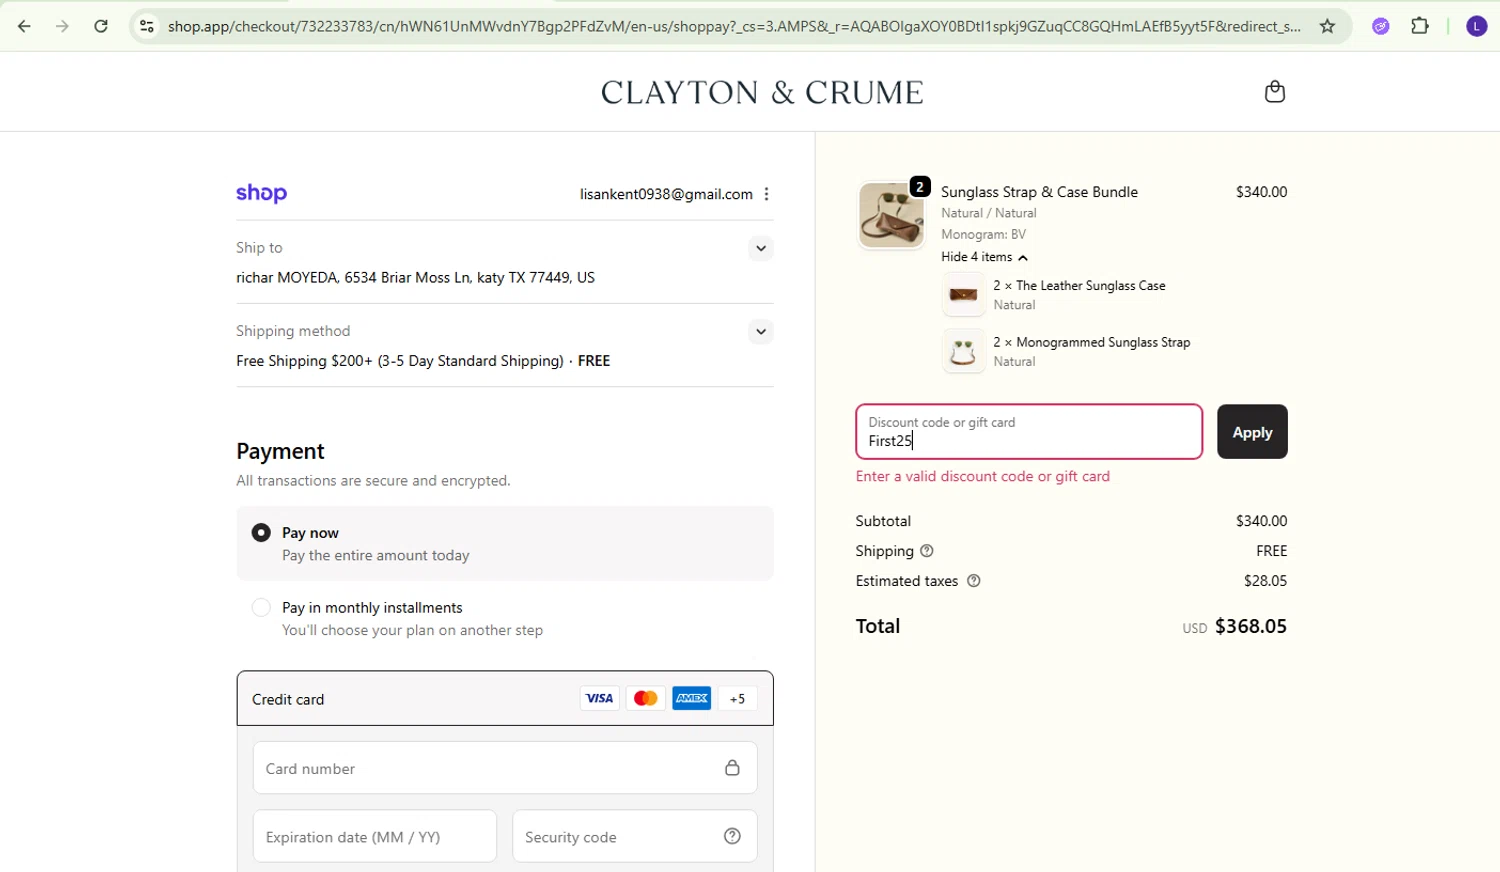Expand the Shipping method section

pyautogui.click(x=761, y=331)
